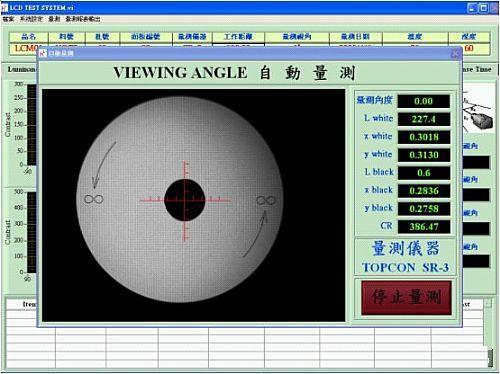Open the 檔案 menu

click(8, 19)
